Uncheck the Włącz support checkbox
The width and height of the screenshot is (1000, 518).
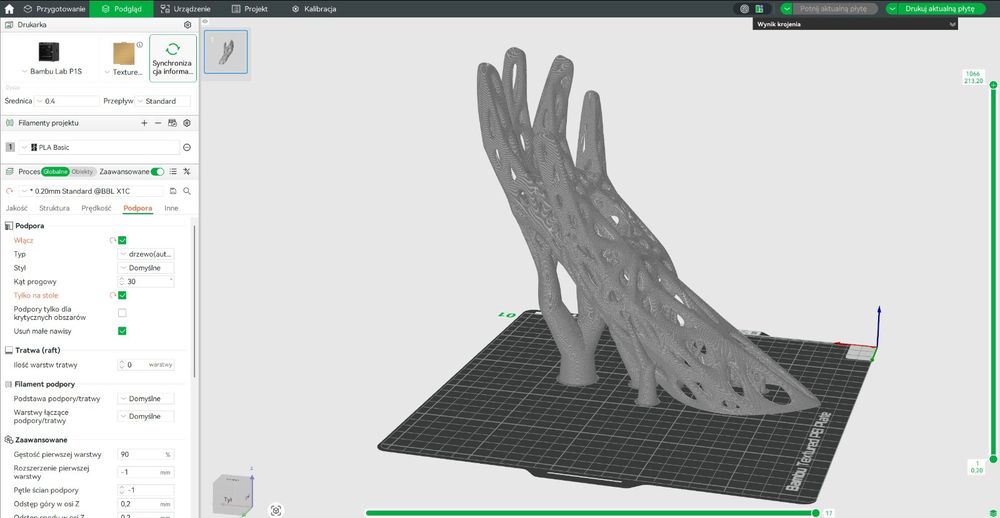pyautogui.click(x=122, y=240)
